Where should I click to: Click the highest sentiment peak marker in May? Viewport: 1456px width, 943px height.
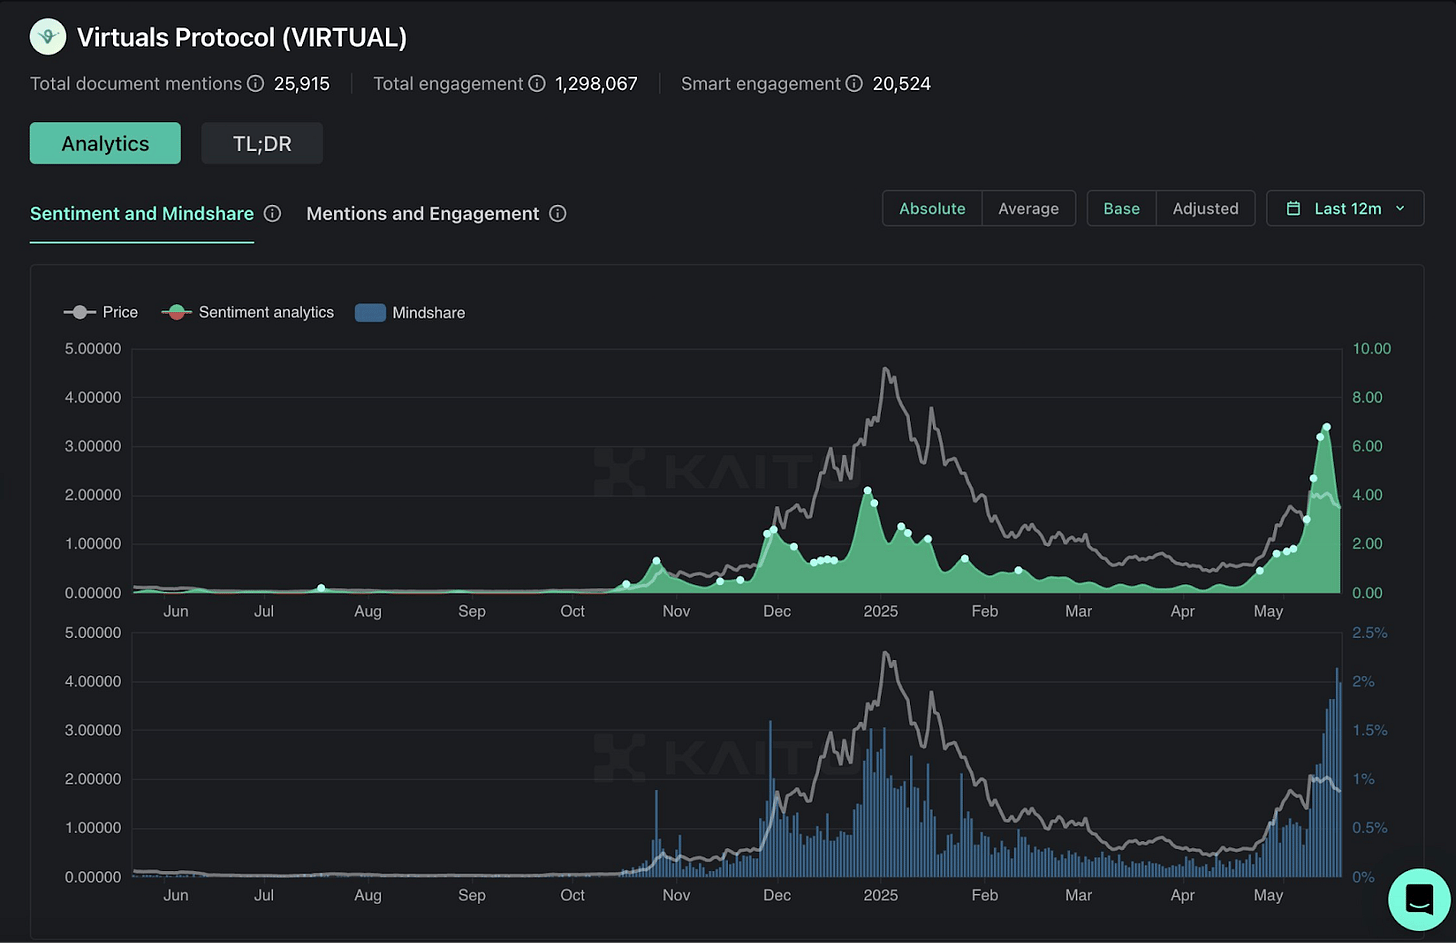(1327, 427)
